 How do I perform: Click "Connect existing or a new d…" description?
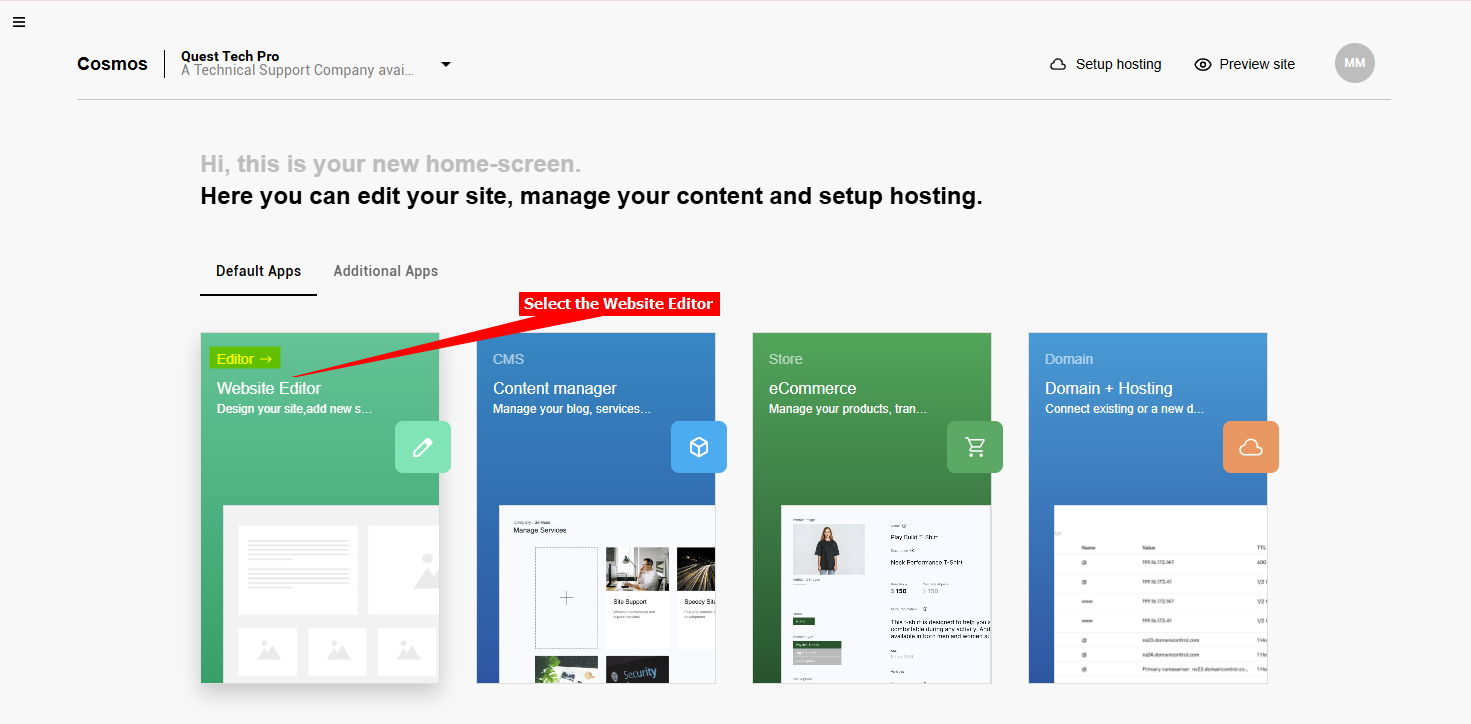click(x=1125, y=409)
